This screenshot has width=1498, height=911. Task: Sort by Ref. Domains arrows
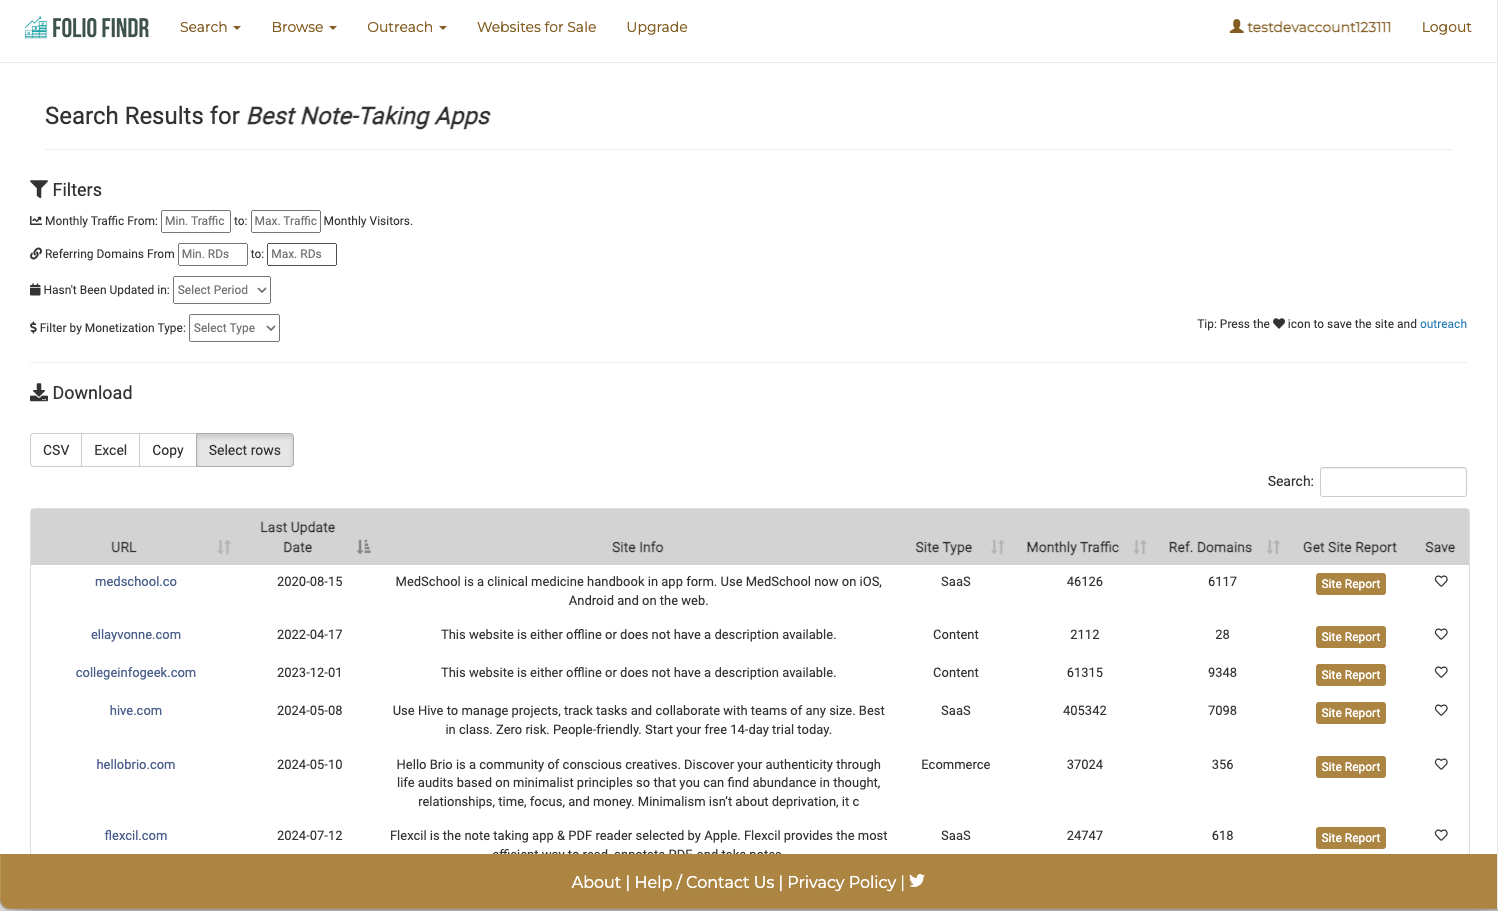click(1273, 547)
